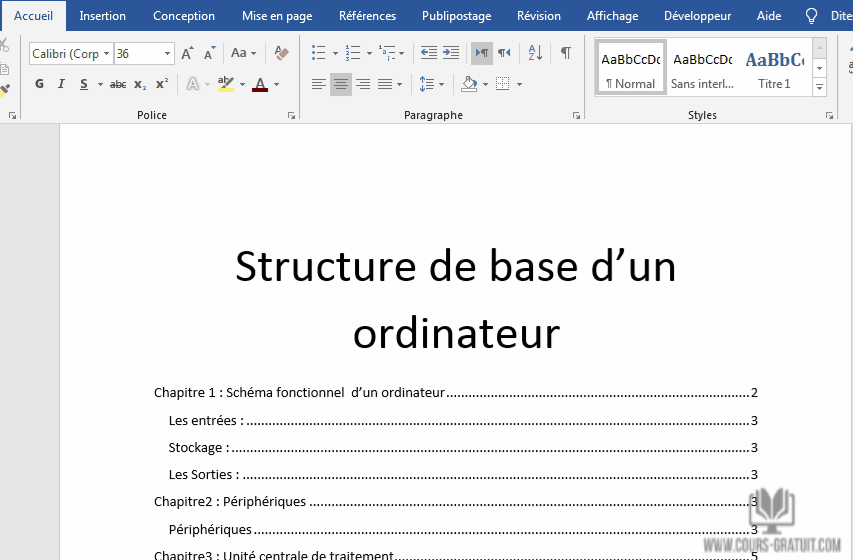
Task: Align text to the left
Action: pos(319,84)
